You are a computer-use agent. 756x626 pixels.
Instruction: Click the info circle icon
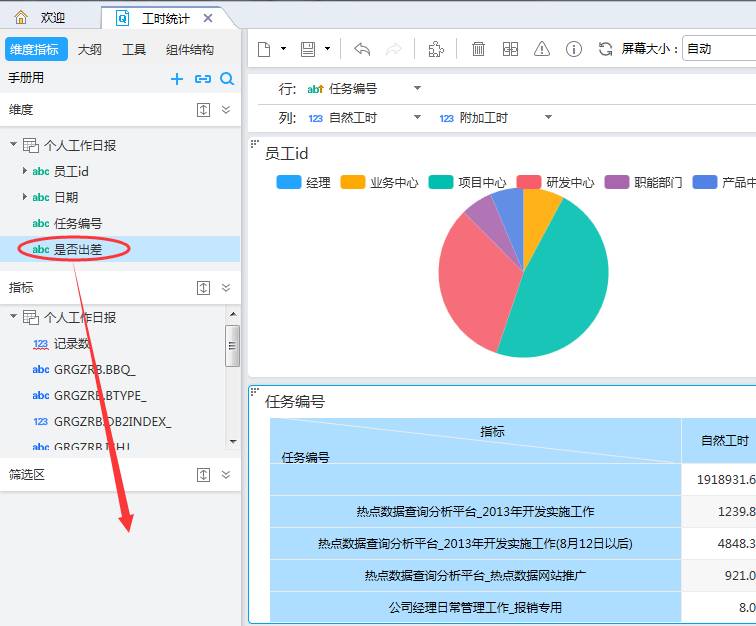(574, 49)
